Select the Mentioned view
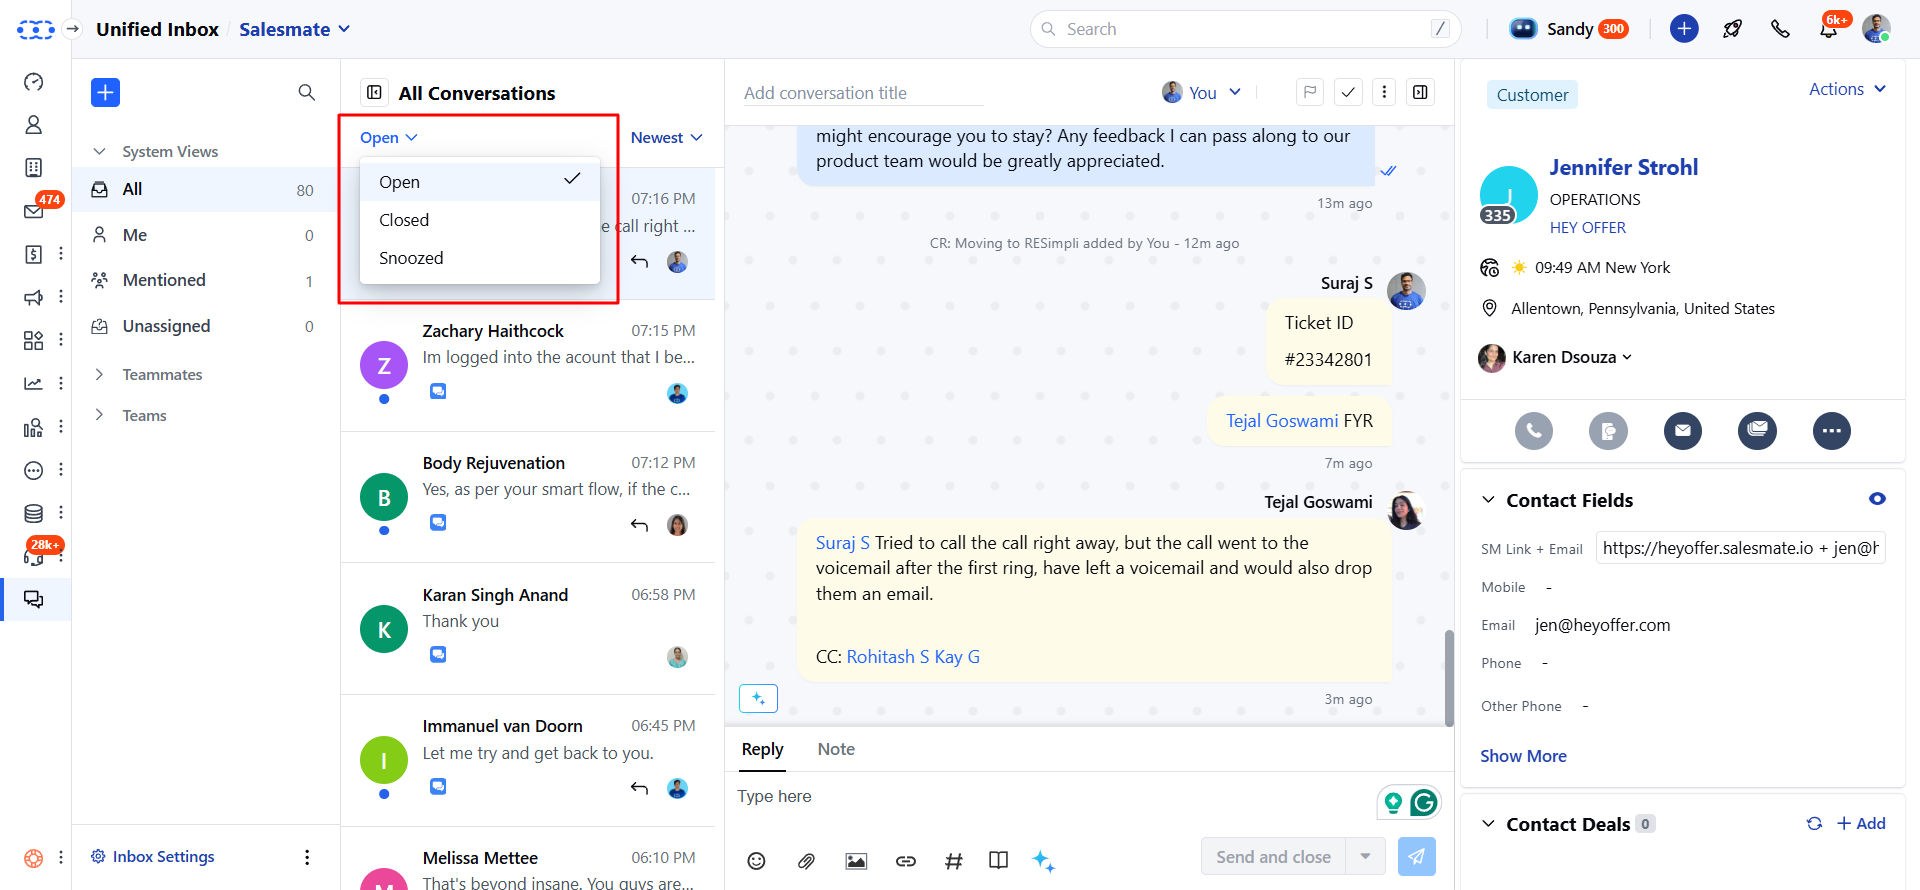 [205, 280]
